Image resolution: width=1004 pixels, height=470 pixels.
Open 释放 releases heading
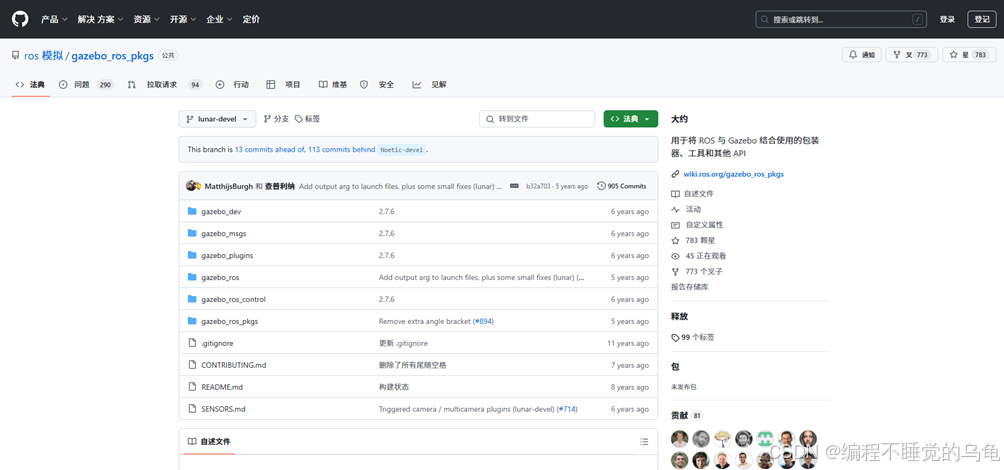pyautogui.click(x=679, y=317)
